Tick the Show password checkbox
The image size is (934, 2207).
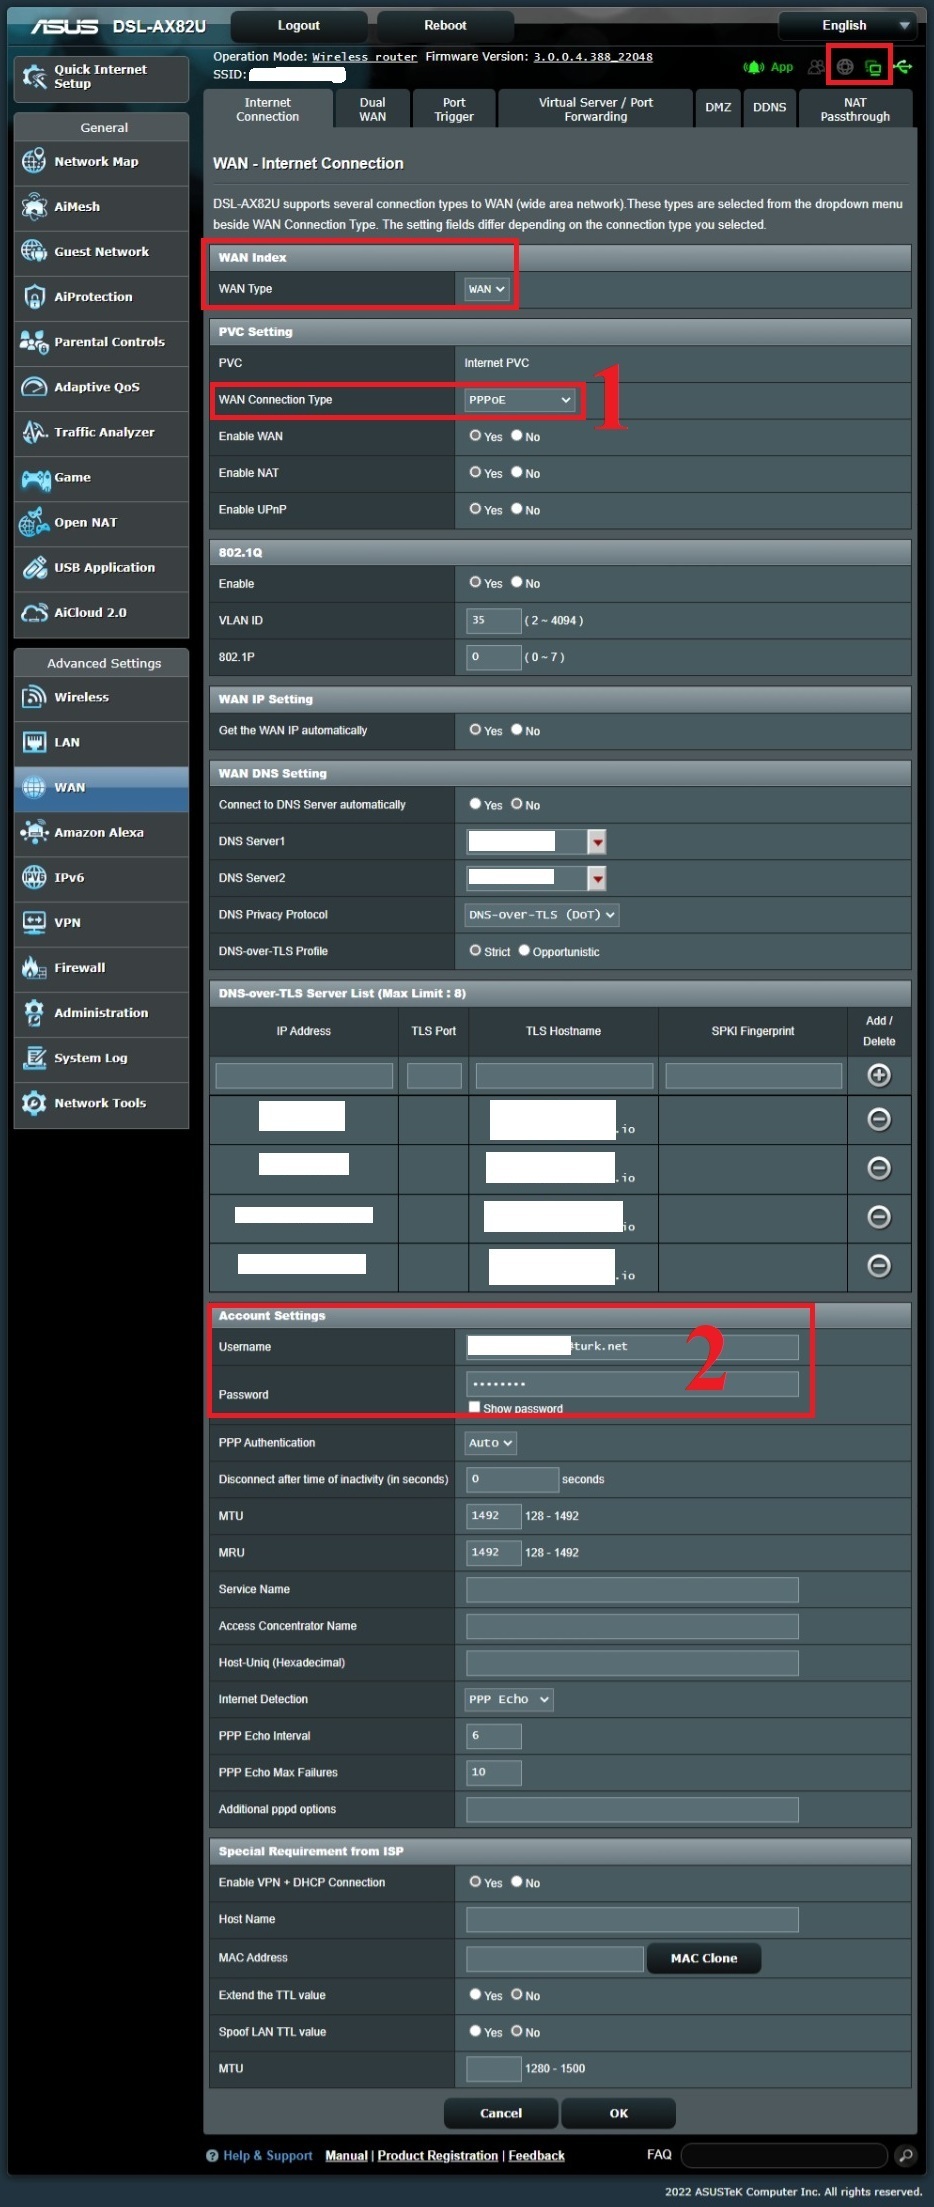[474, 1407]
